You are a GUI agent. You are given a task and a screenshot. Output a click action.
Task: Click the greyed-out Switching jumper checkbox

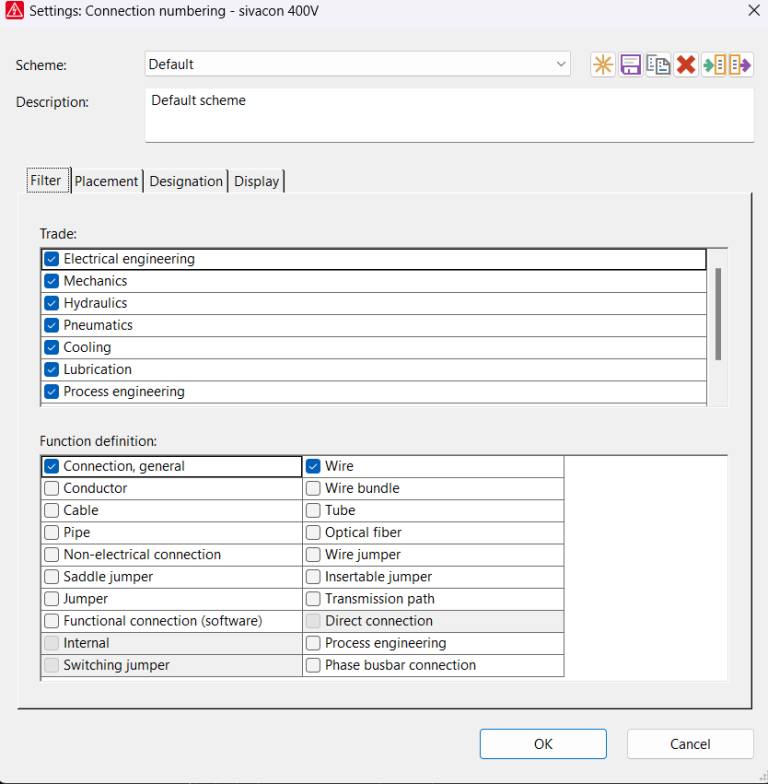(52, 665)
